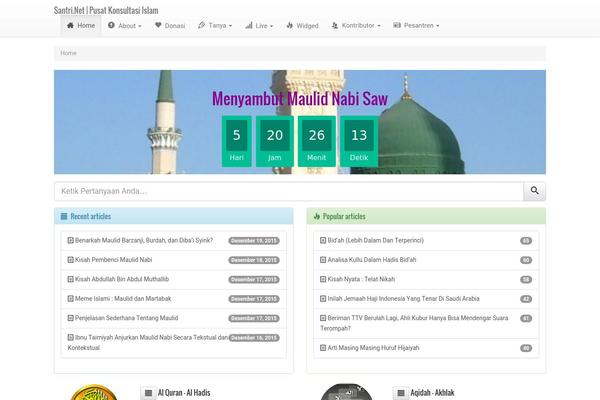Open the Donasi page
This screenshot has width=600, height=400.
tap(170, 26)
